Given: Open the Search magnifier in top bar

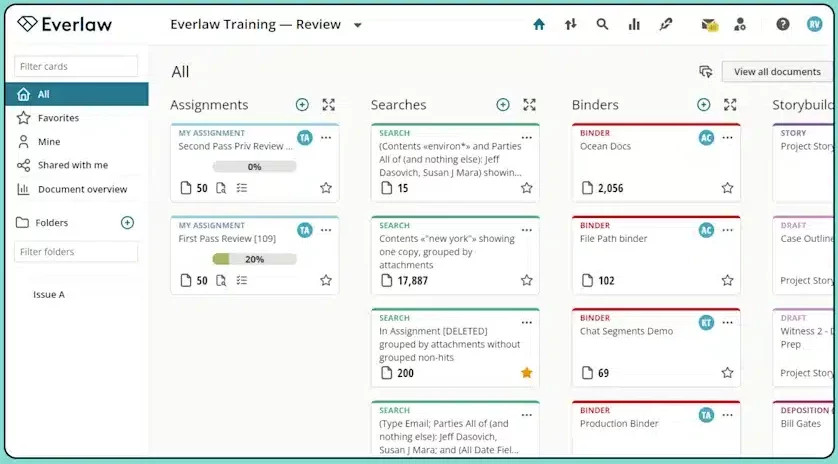Looking at the screenshot, I should coord(602,25).
